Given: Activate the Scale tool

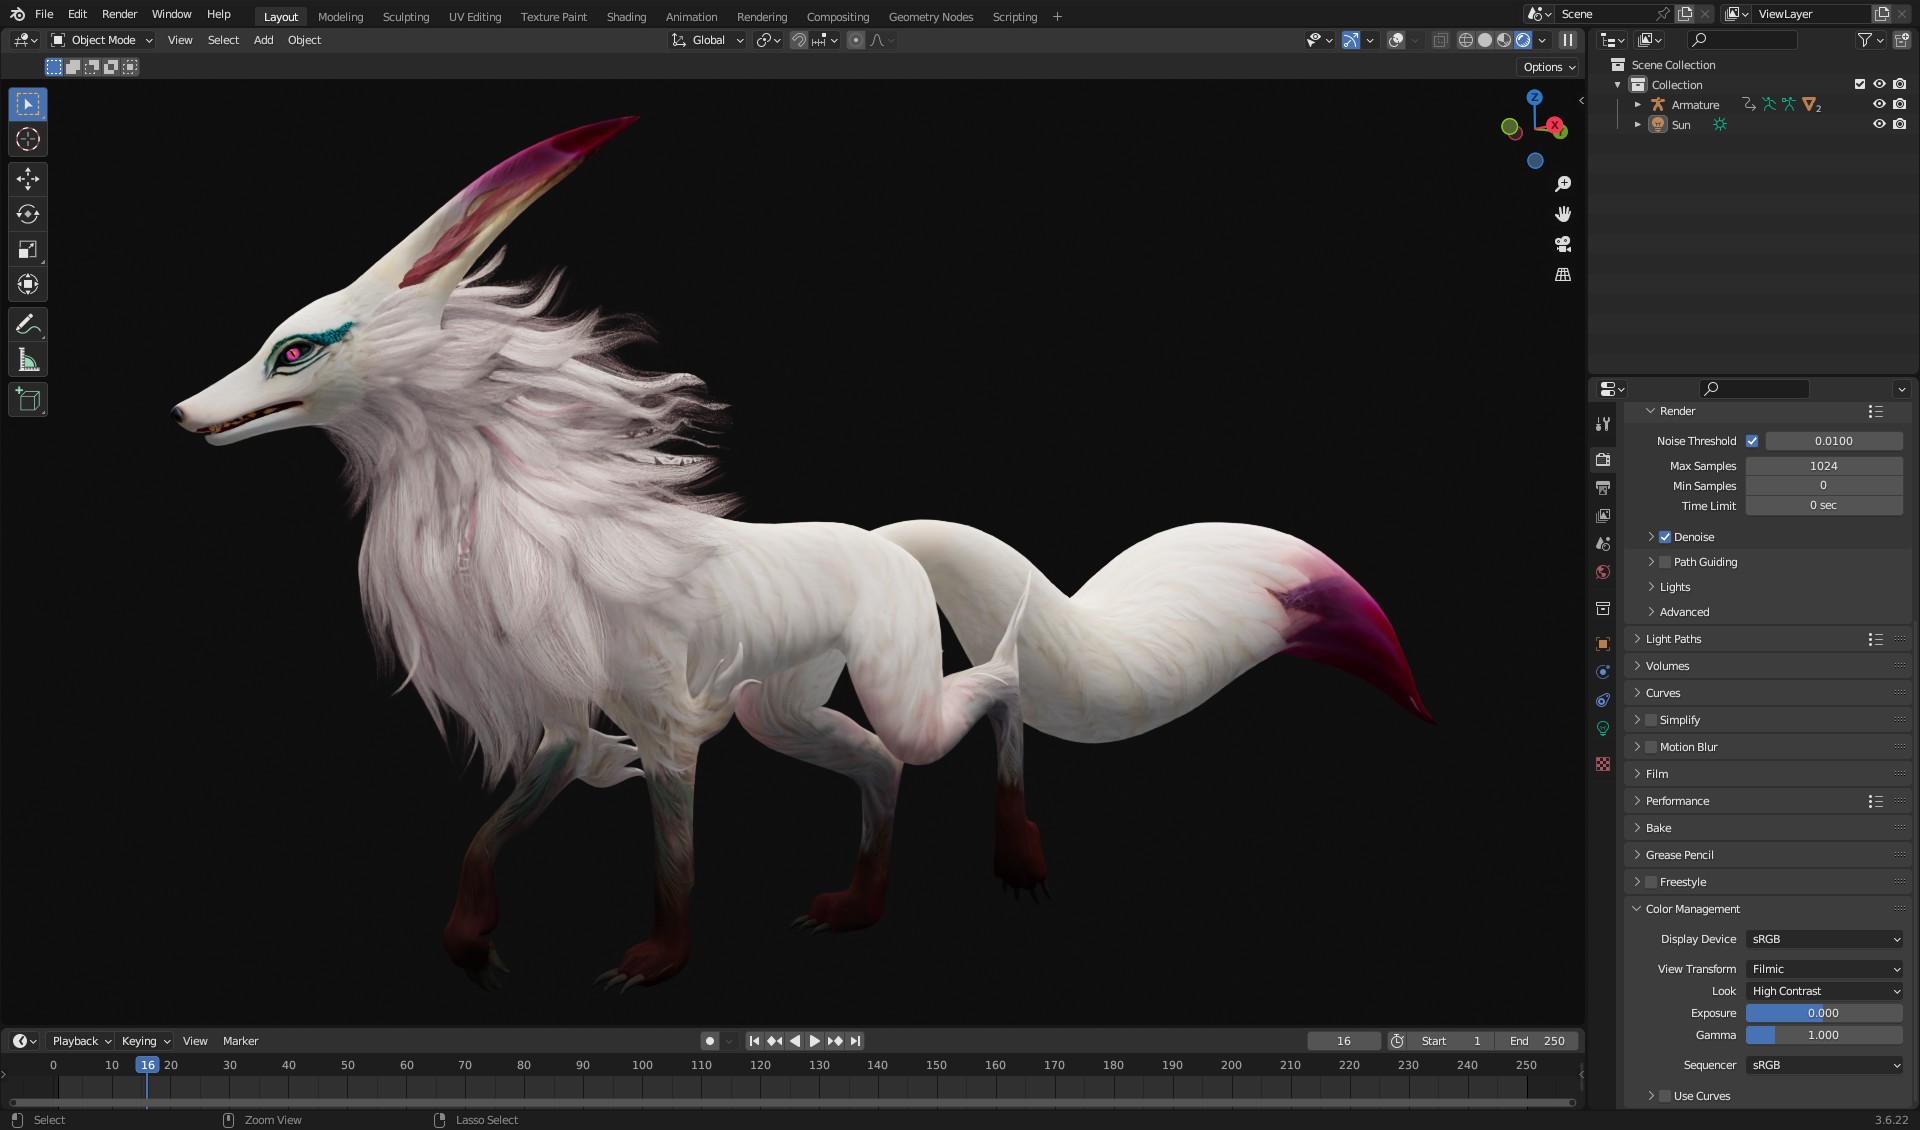Looking at the screenshot, I should (28, 250).
